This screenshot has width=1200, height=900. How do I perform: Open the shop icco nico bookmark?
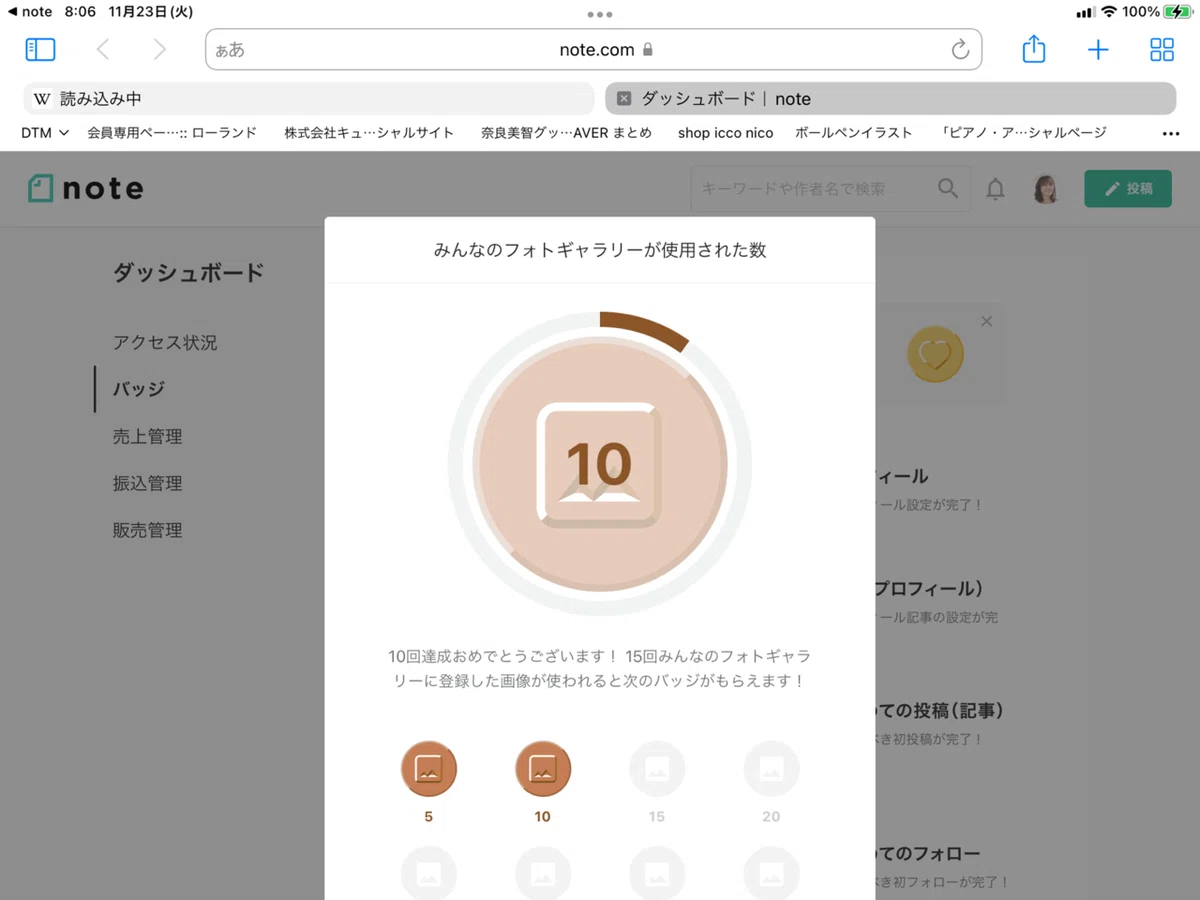[x=725, y=132]
